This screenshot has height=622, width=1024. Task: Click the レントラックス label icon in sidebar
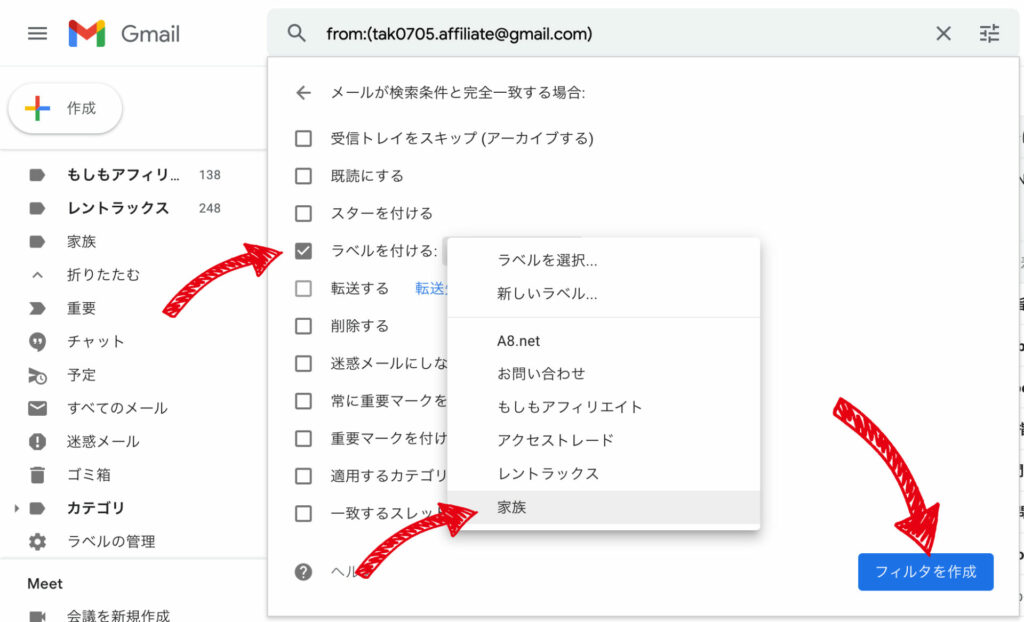click(x=37, y=208)
